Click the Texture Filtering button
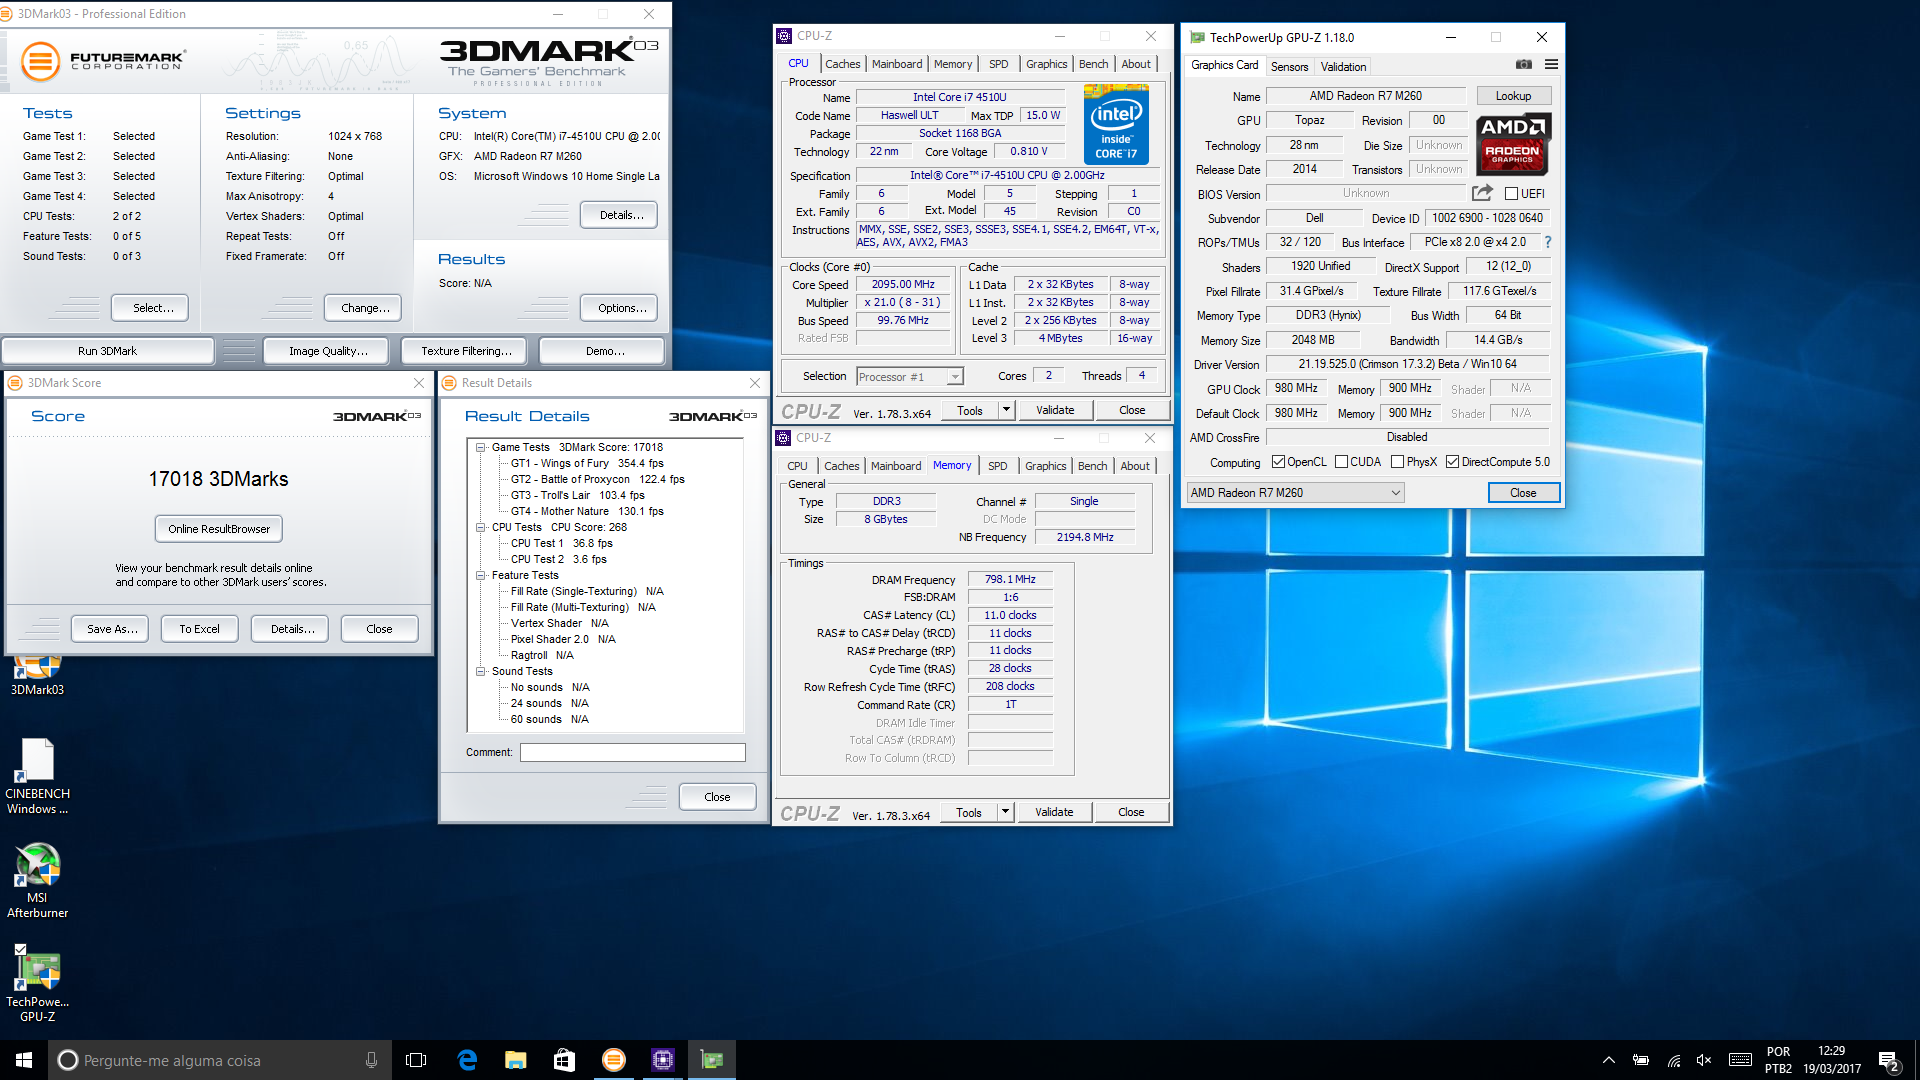1920x1080 pixels. tap(466, 351)
